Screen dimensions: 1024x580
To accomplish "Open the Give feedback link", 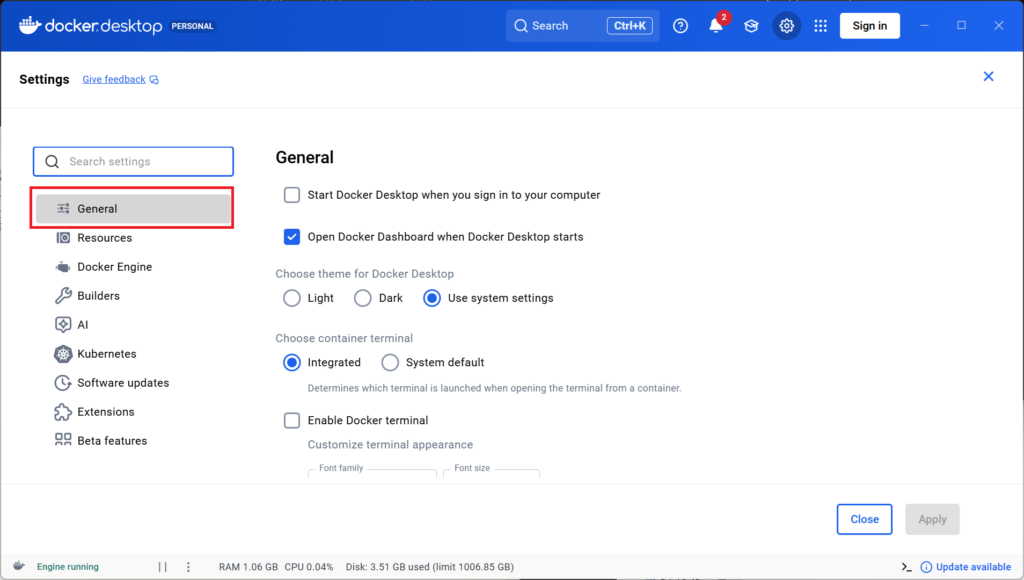I will tap(114, 79).
